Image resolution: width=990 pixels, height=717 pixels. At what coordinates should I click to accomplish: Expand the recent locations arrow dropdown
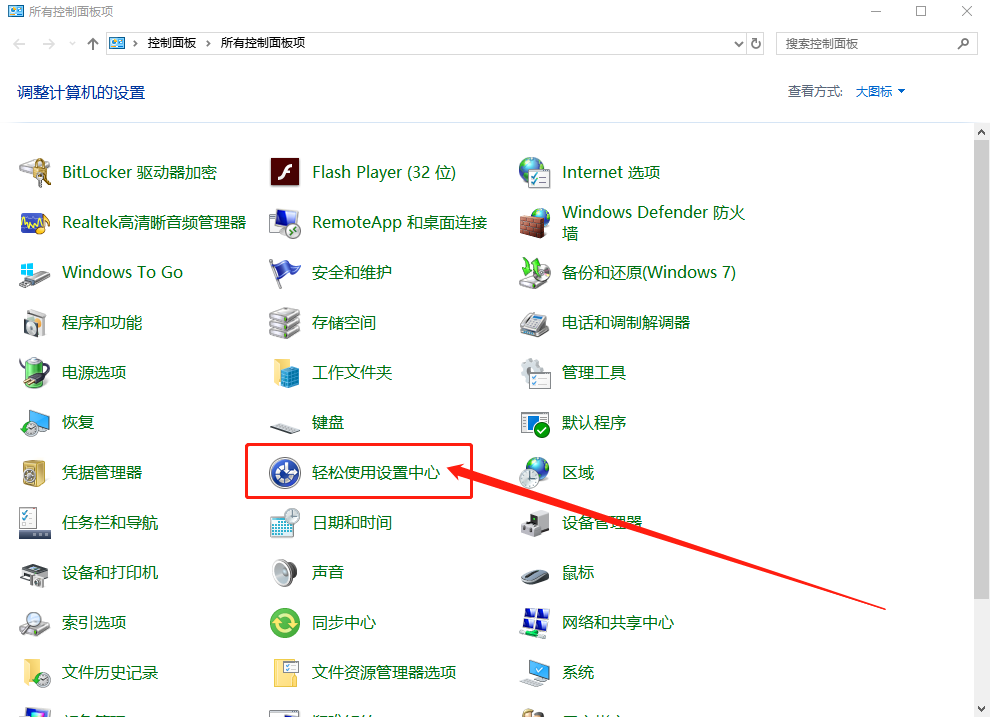72,44
